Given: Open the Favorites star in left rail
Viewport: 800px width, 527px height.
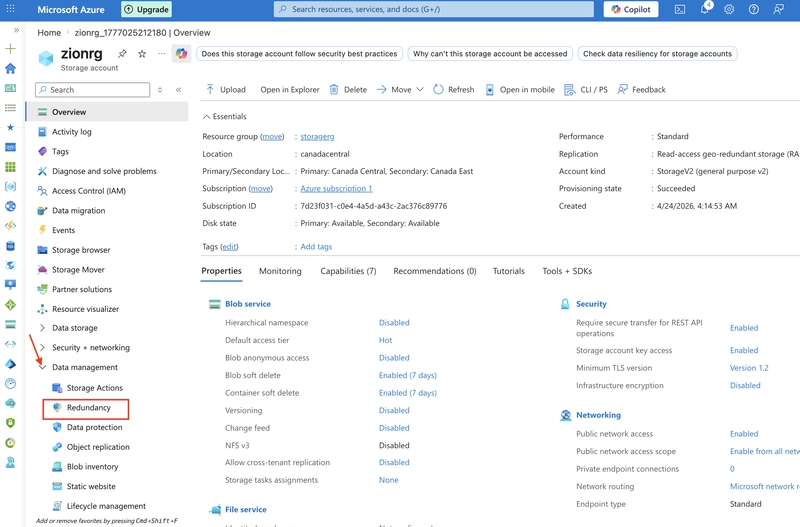Looking at the screenshot, I should tap(10, 128).
